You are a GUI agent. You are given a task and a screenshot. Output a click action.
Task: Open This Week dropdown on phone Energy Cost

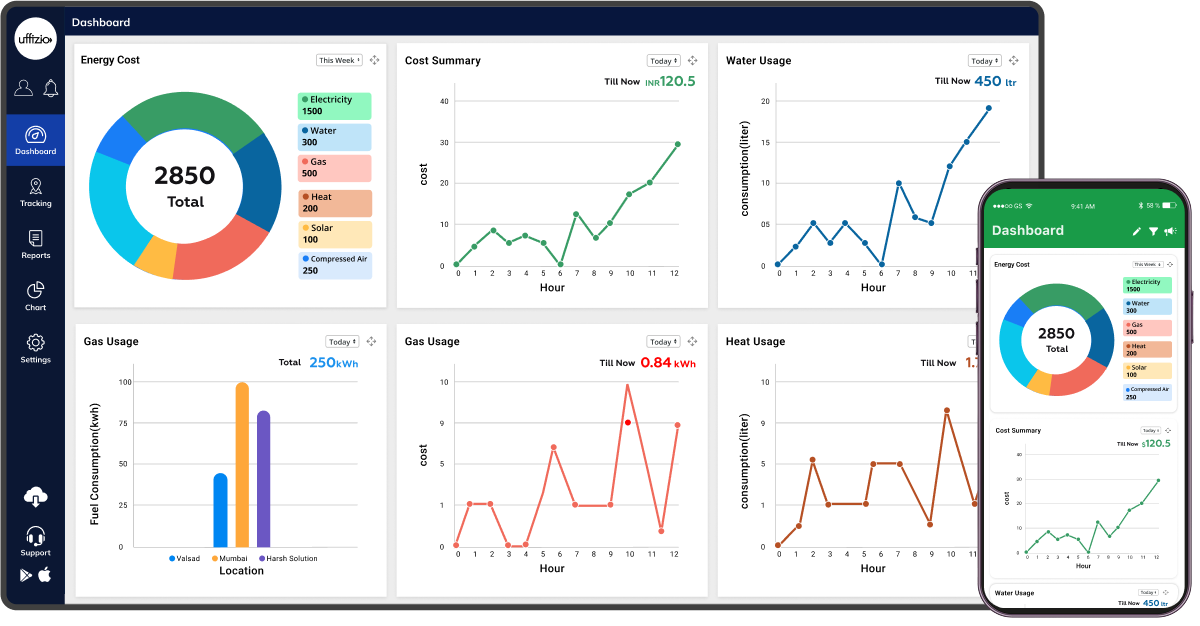click(x=1146, y=264)
